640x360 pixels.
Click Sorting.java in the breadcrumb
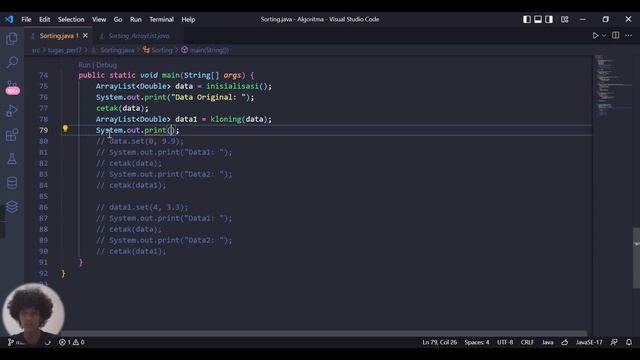(x=117, y=50)
